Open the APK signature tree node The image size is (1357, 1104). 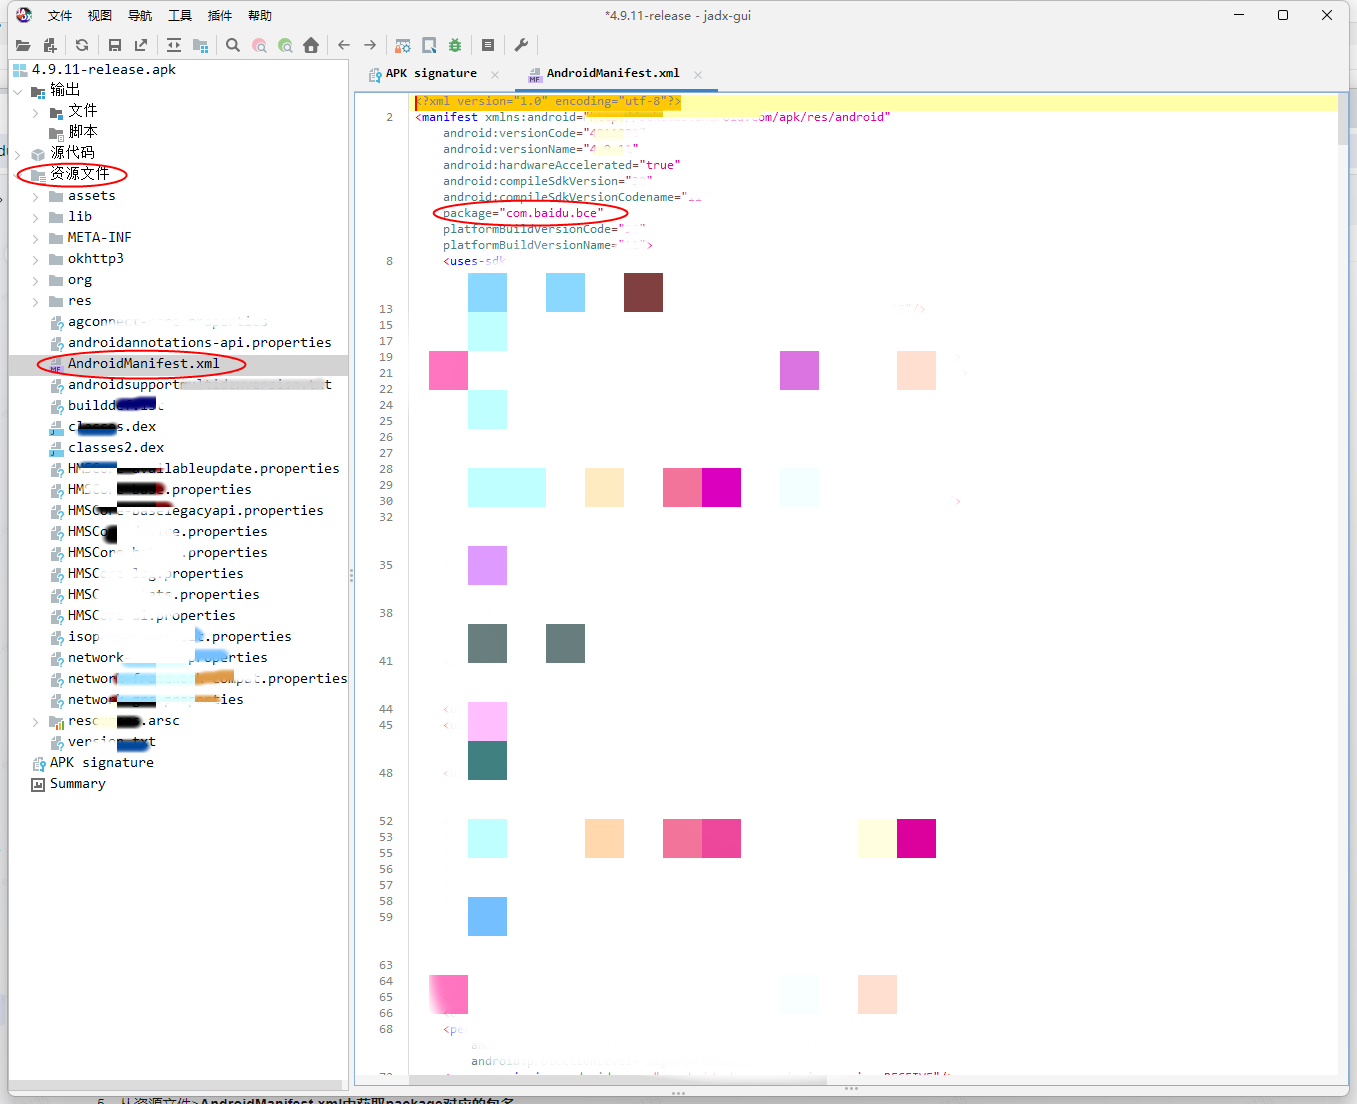pos(101,763)
